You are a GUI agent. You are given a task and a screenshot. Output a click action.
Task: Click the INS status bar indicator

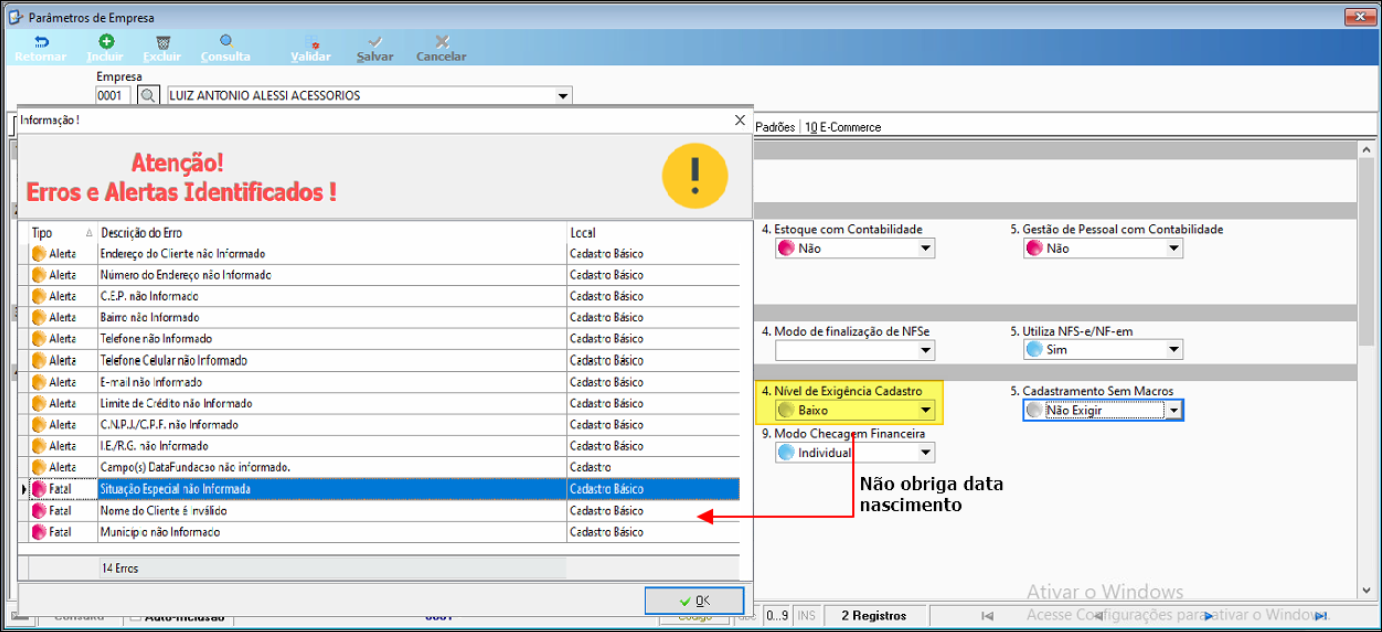807,616
